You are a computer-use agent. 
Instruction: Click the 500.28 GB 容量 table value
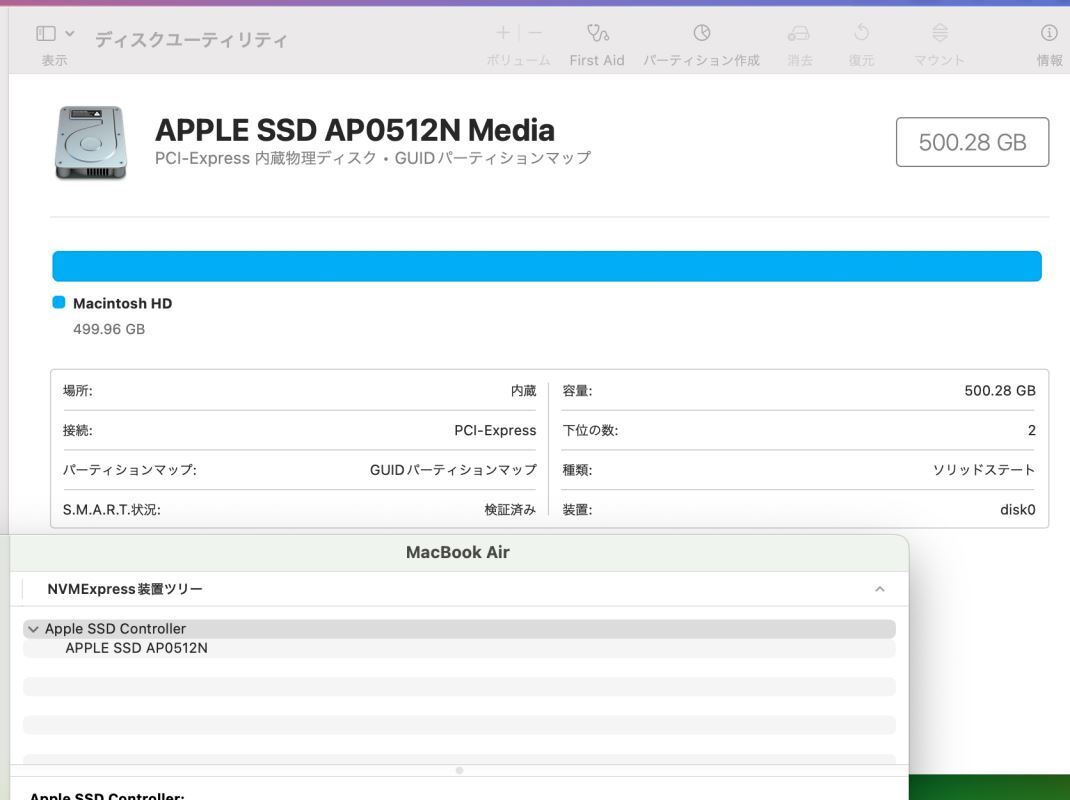(1000, 390)
